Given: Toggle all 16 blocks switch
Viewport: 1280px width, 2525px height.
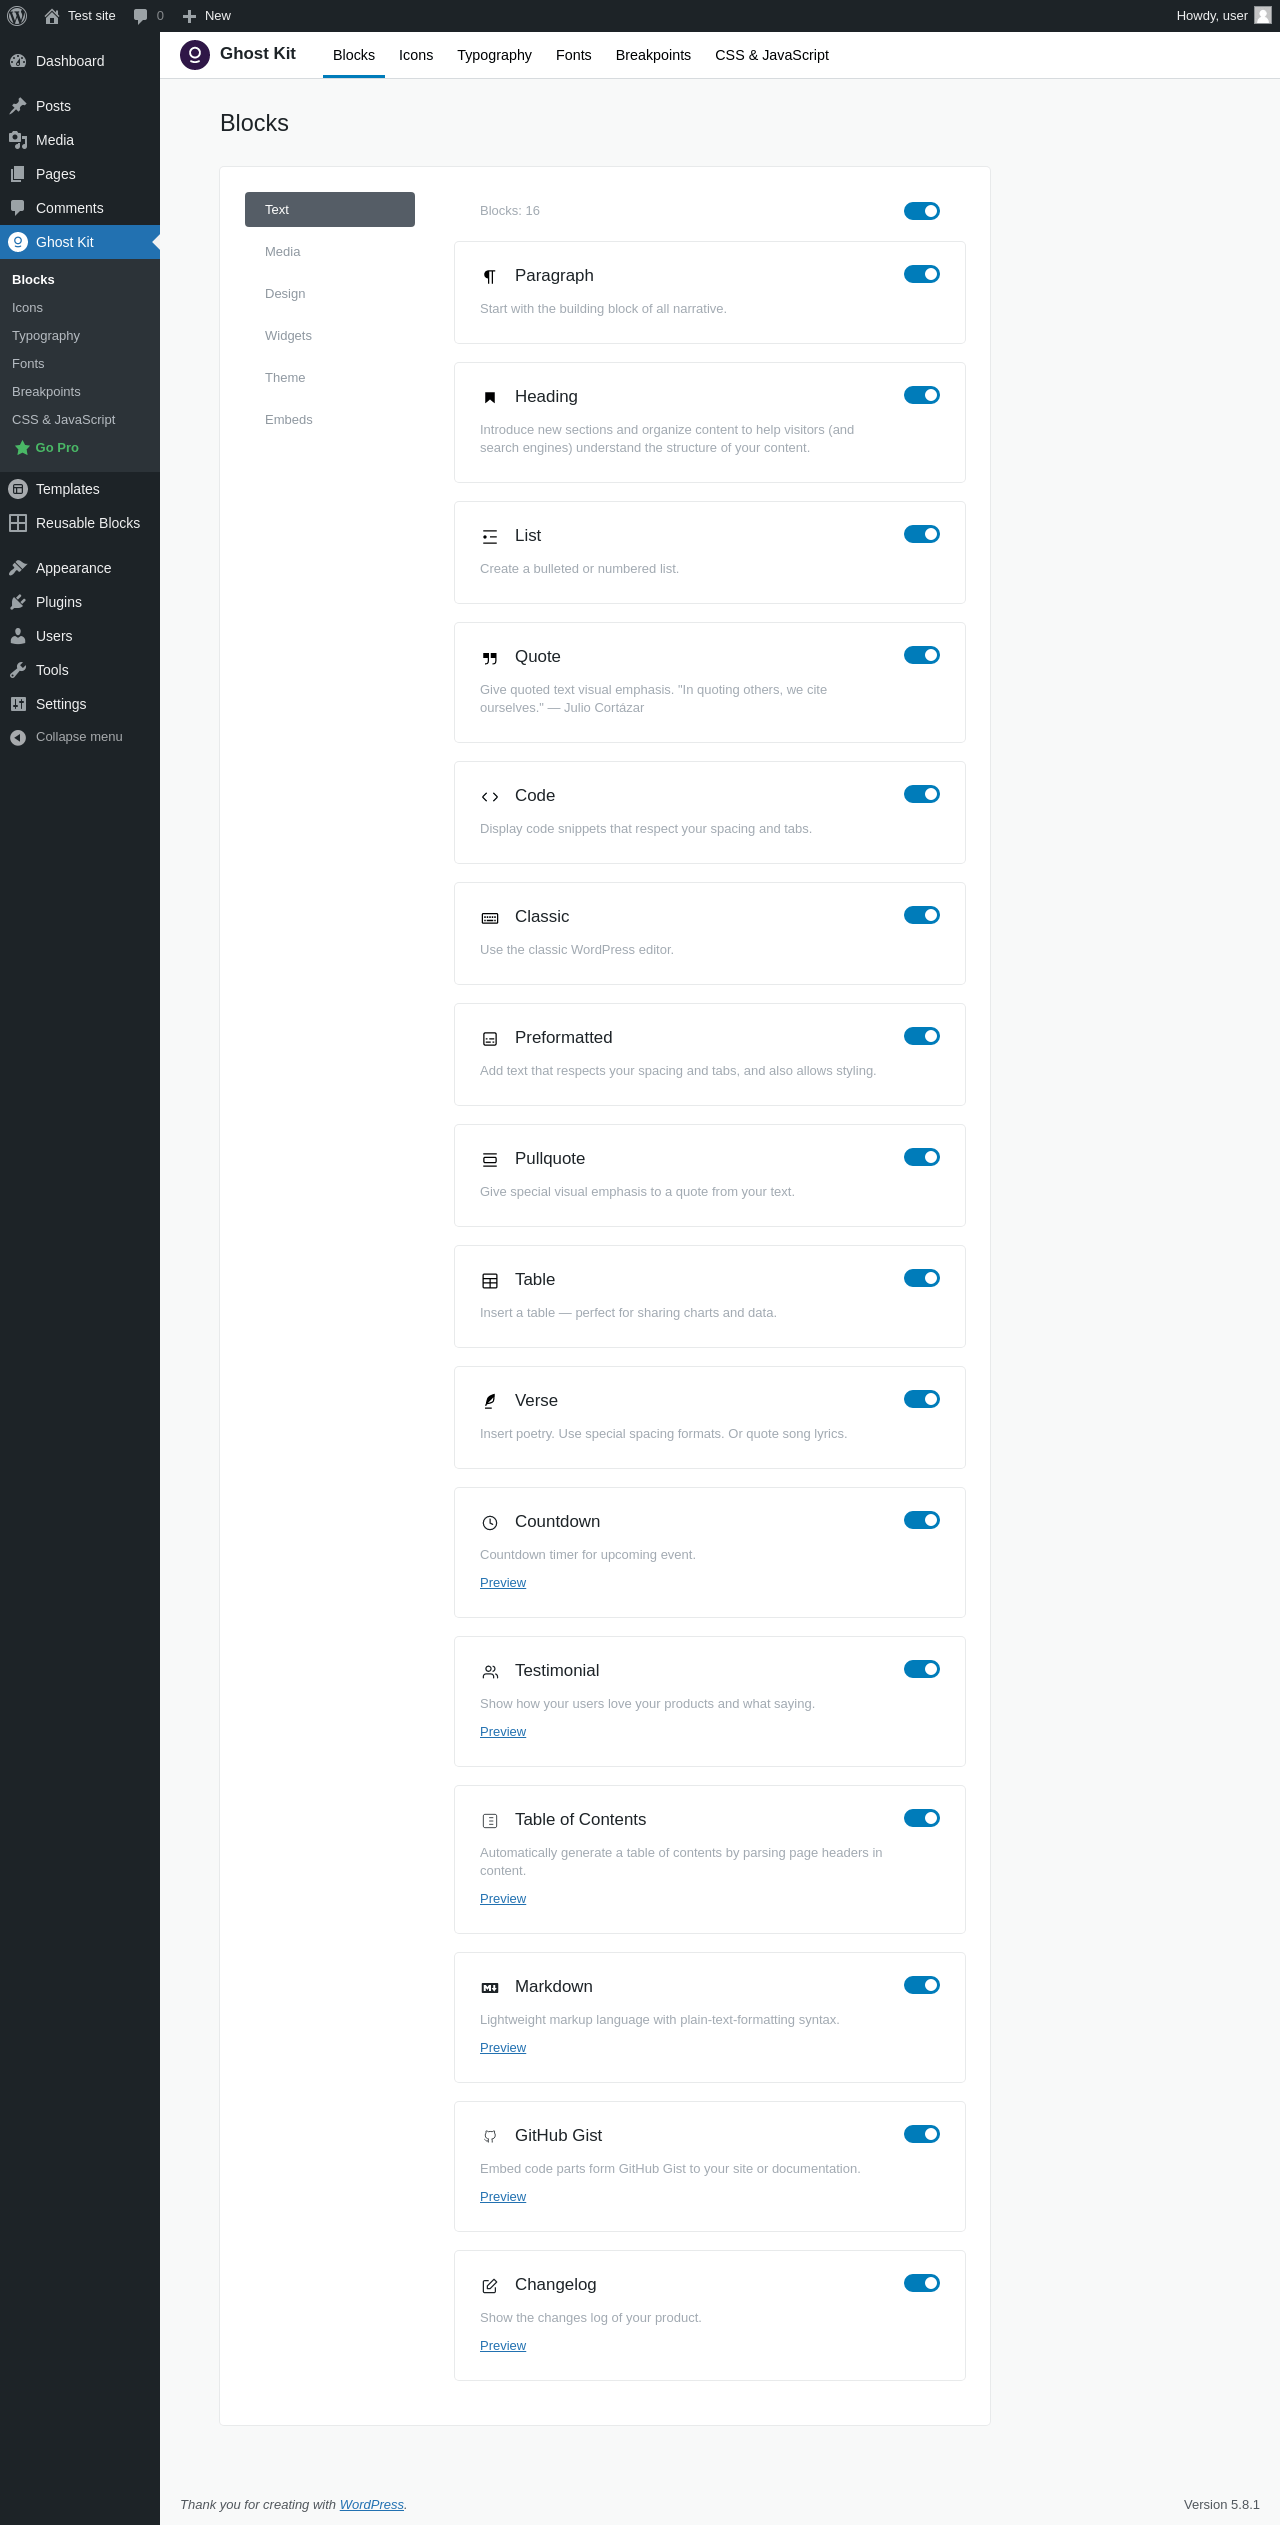Looking at the screenshot, I should coord(922,211).
